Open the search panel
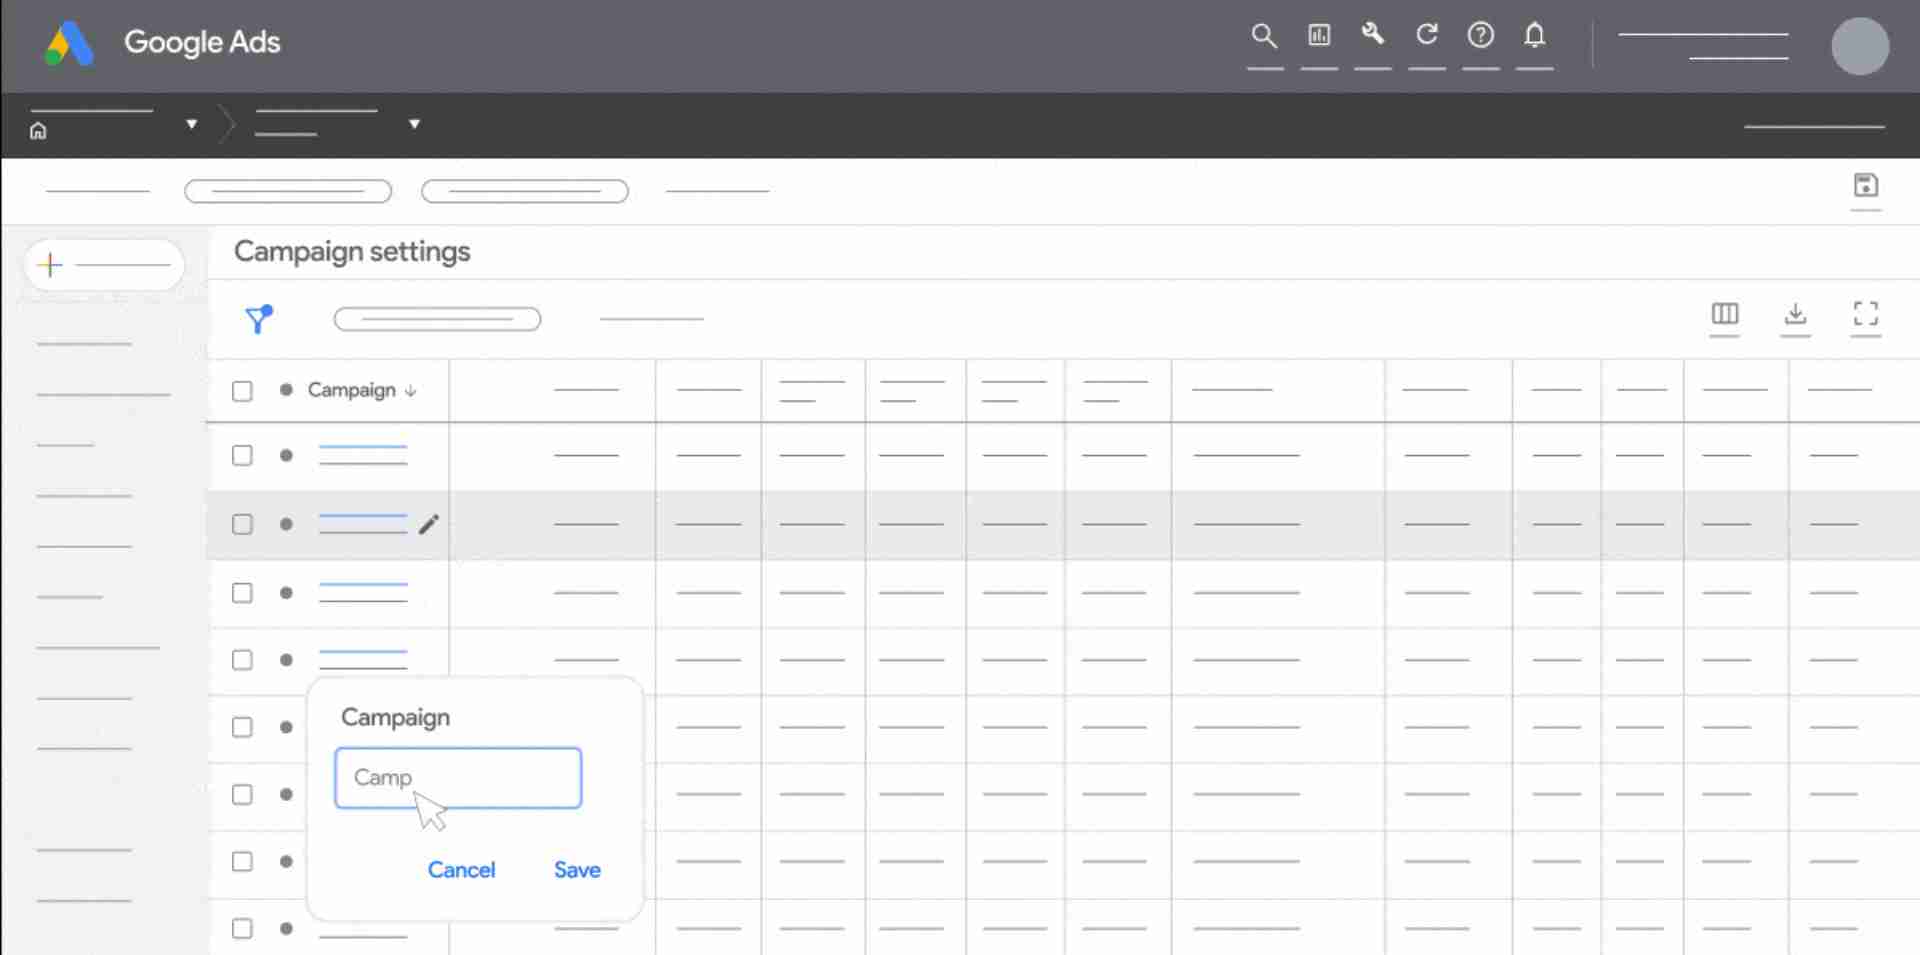 point(1264,34)
